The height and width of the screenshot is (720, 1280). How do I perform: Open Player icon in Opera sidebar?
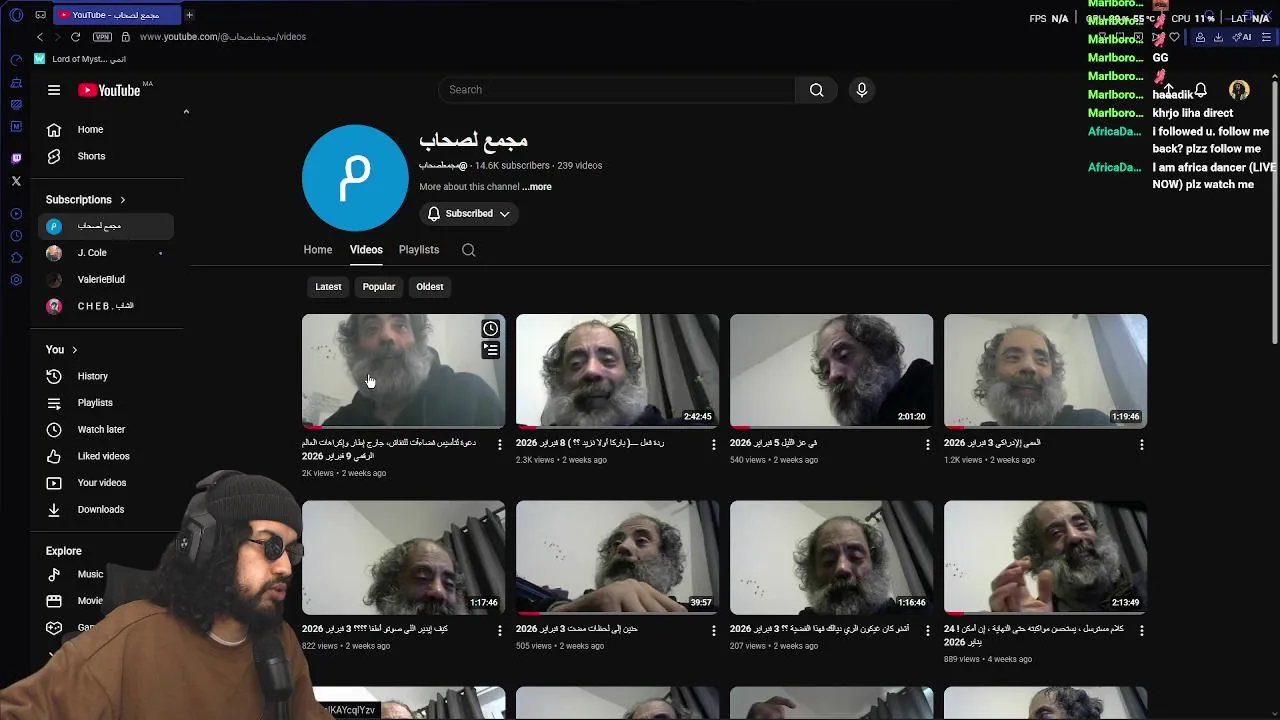[16, 214]
